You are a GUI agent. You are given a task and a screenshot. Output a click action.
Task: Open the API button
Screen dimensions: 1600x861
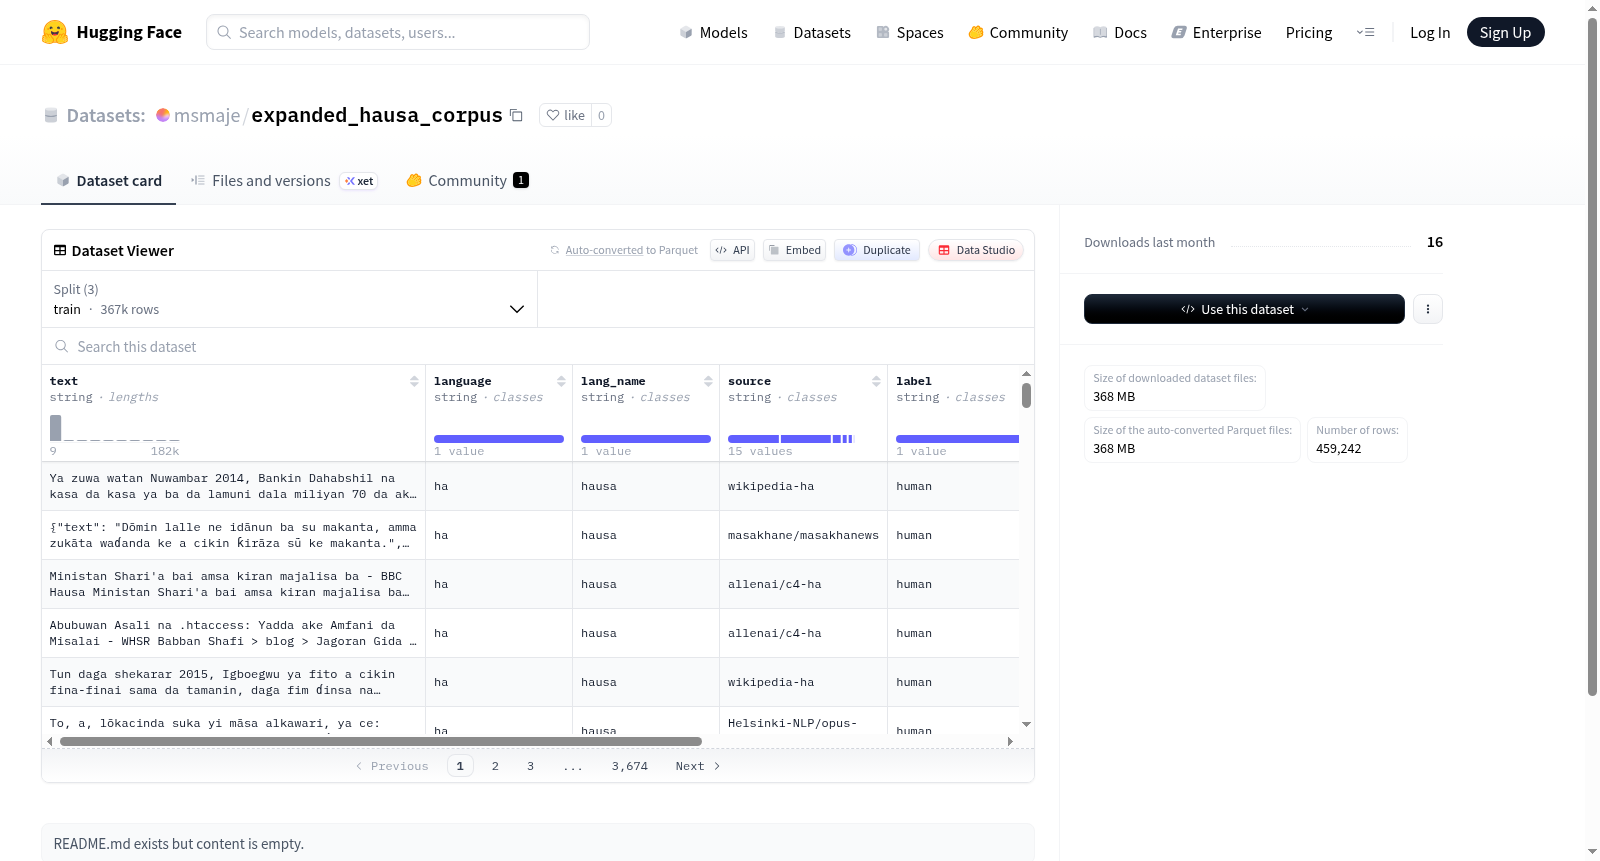click(x=732, y=250)
